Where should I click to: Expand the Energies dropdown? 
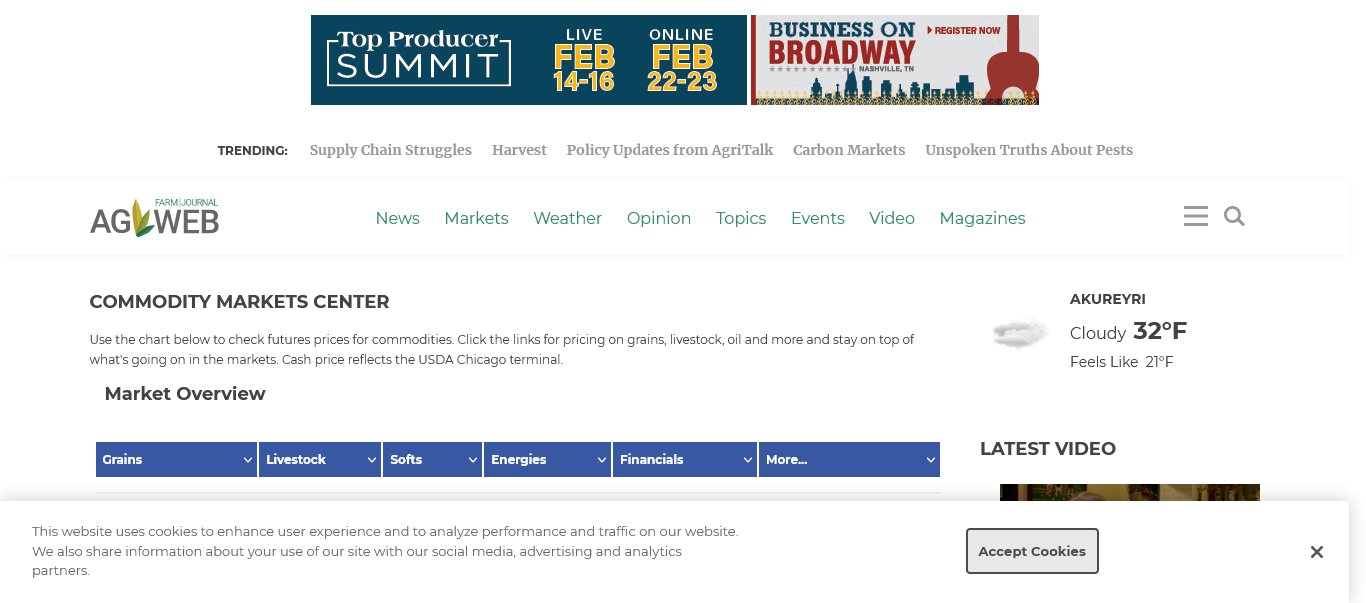pos(547,459)
